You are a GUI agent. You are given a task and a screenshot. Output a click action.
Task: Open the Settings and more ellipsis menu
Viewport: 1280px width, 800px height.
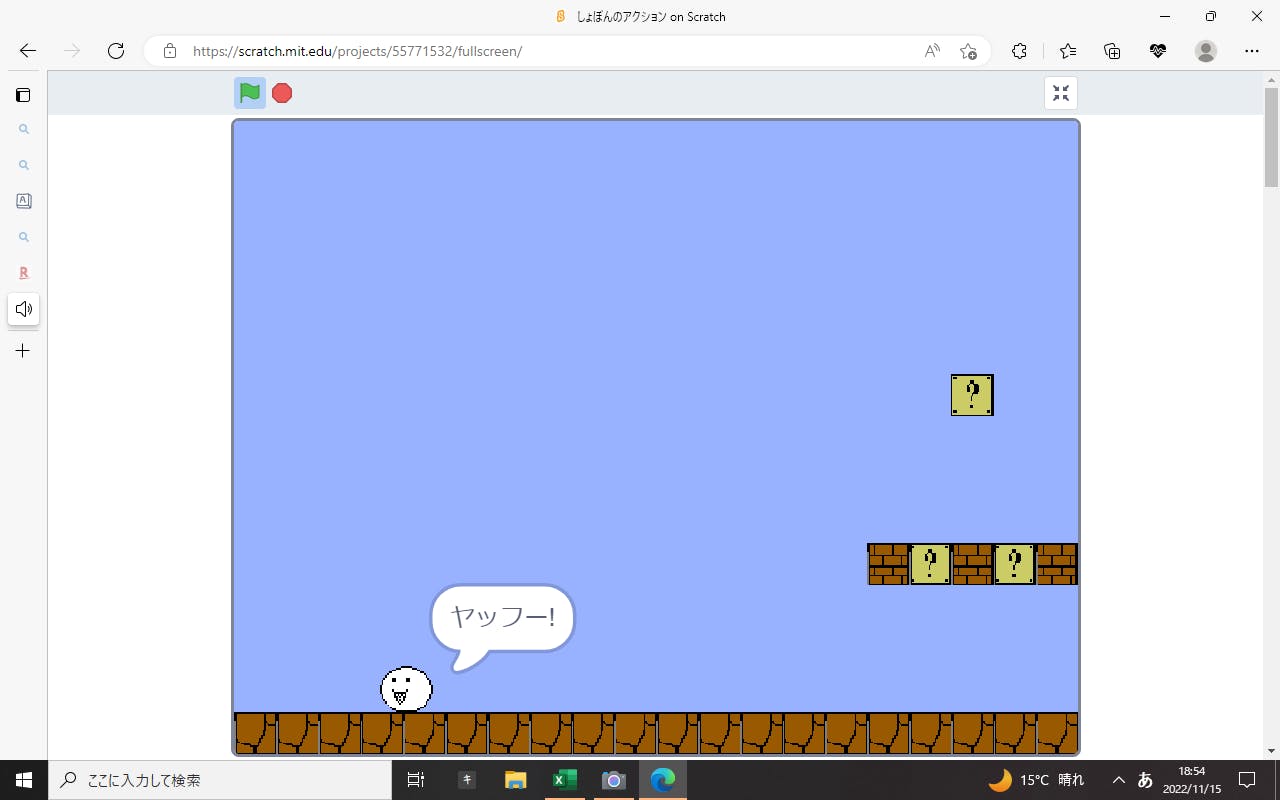tap(1252, 51)
